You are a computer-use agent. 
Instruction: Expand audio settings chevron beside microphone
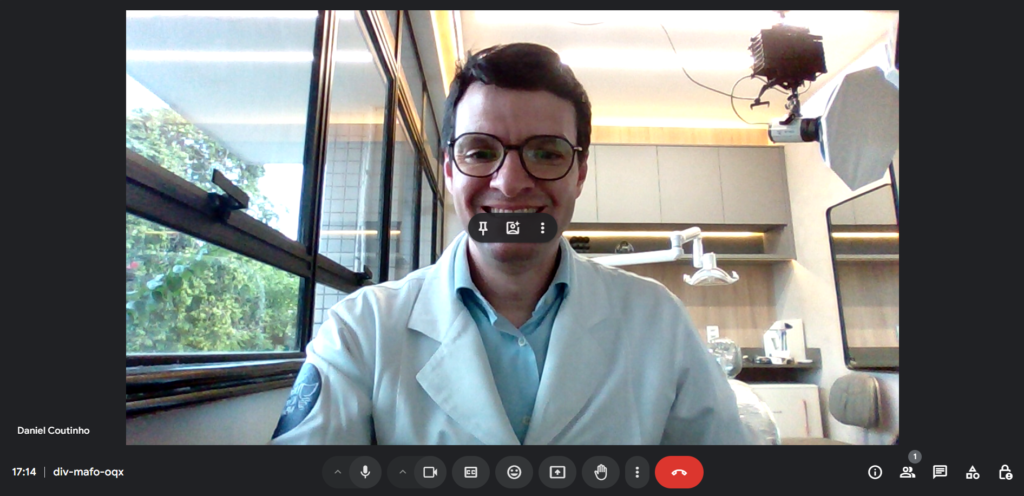click(337, 472)
